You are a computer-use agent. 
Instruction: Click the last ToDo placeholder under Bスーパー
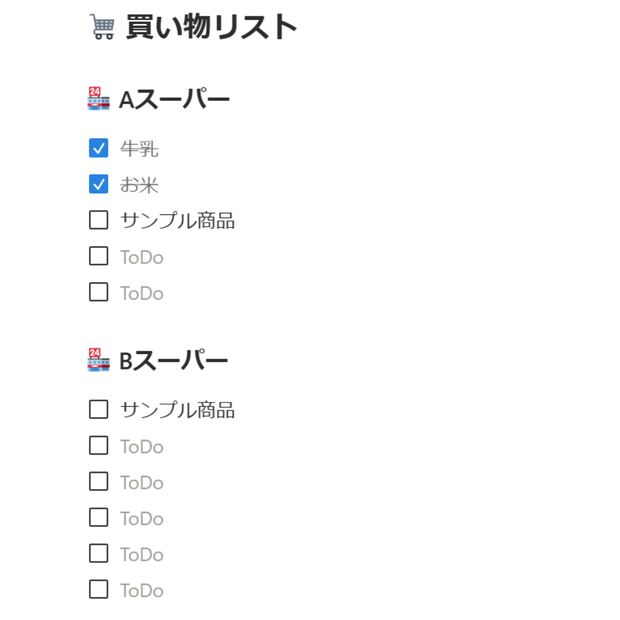(142, 591)
